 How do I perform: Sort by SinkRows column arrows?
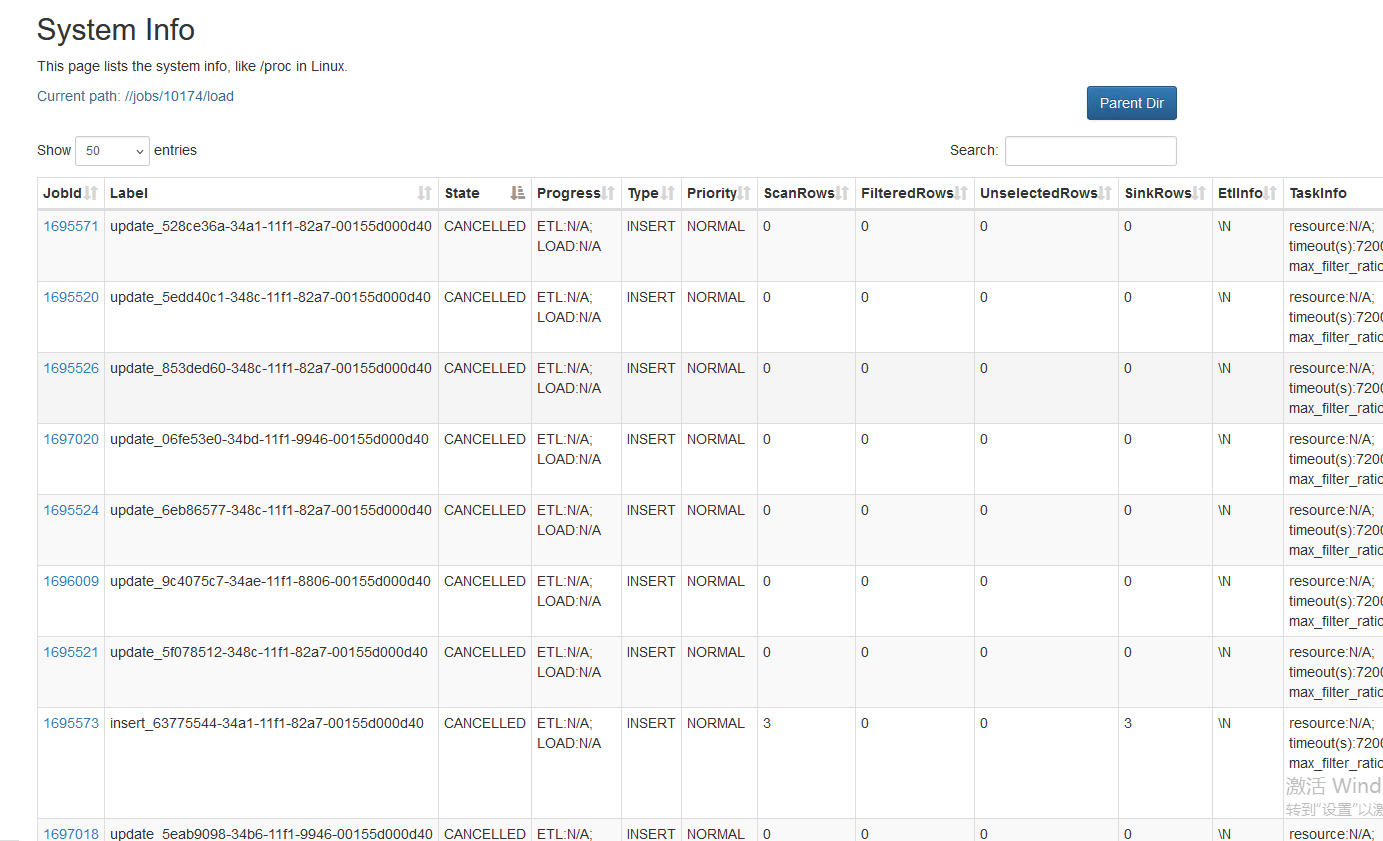(x=1199, y=193)
